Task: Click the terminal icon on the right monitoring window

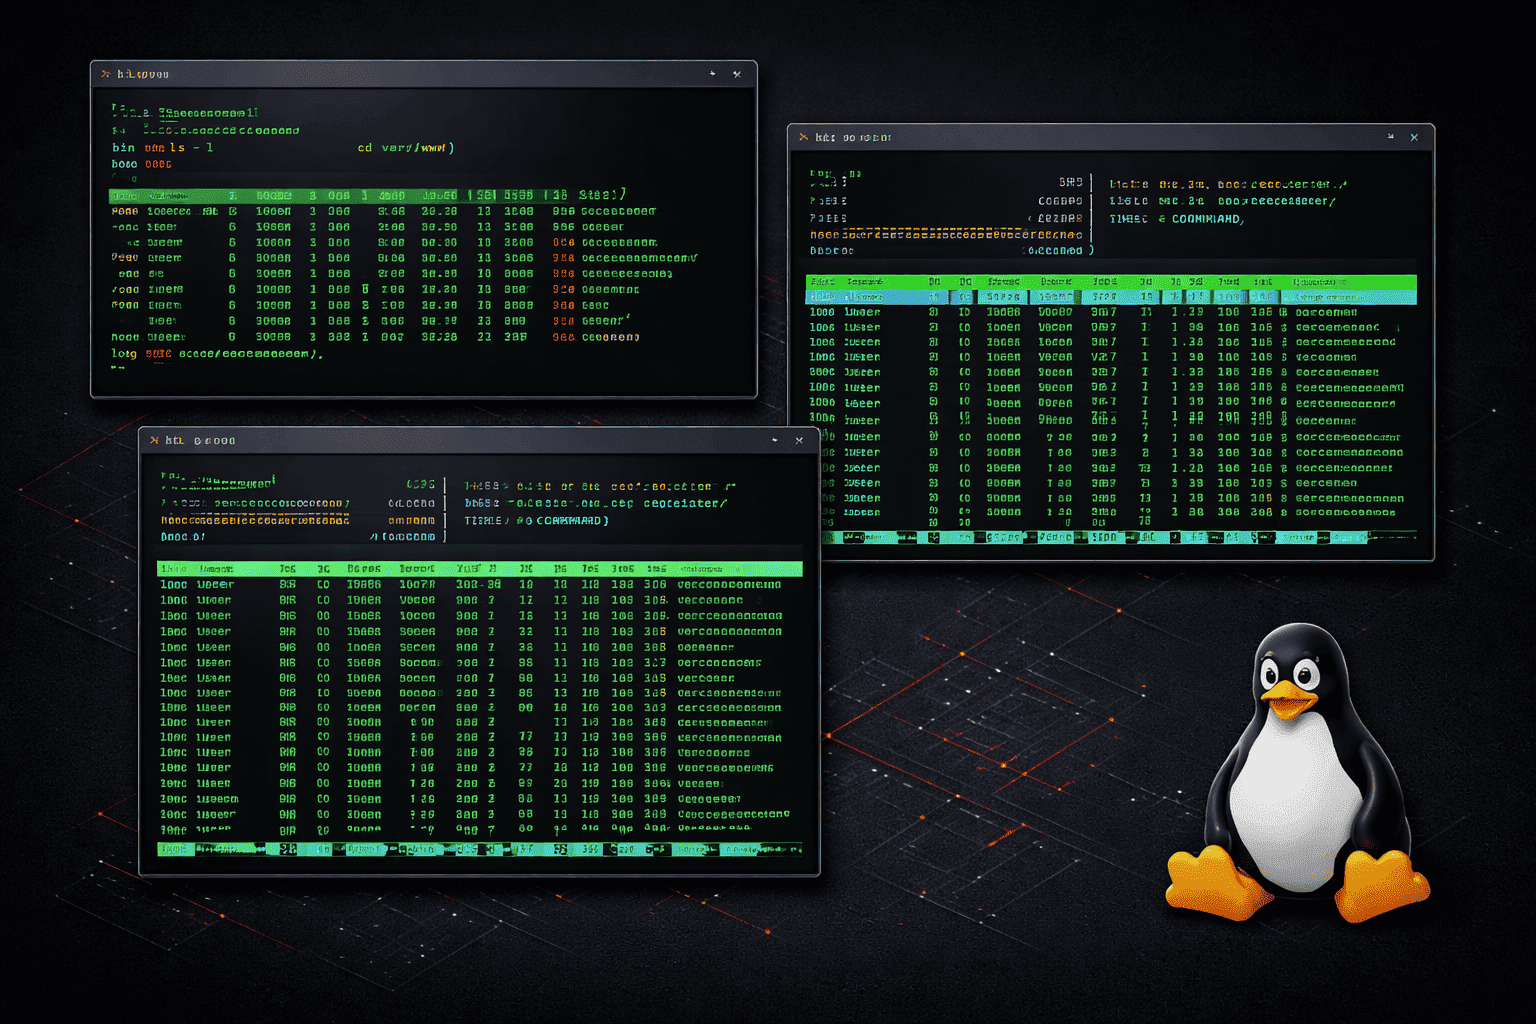Action: [x=805, y=137]
